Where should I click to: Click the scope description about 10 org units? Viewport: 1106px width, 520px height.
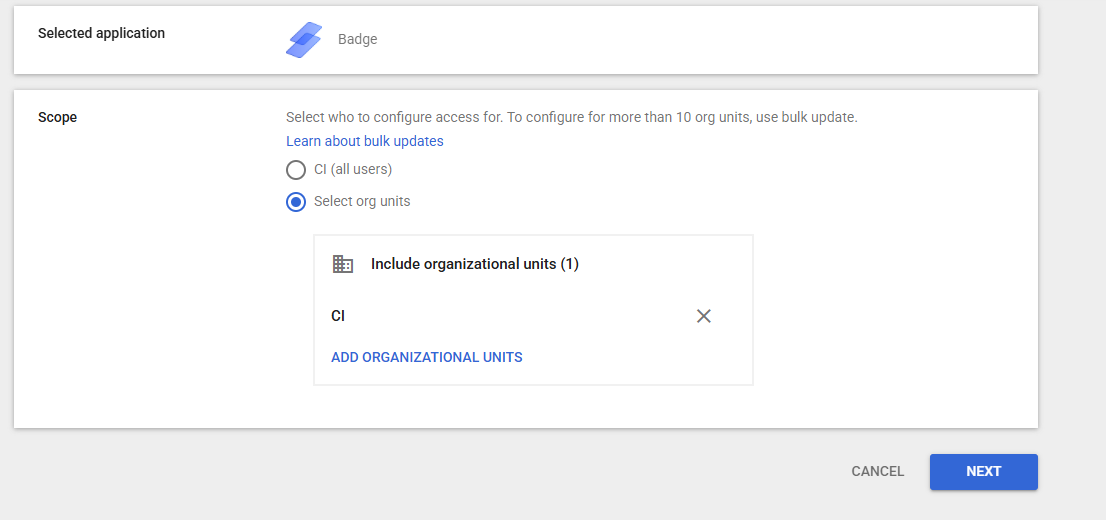pos(571,117)
